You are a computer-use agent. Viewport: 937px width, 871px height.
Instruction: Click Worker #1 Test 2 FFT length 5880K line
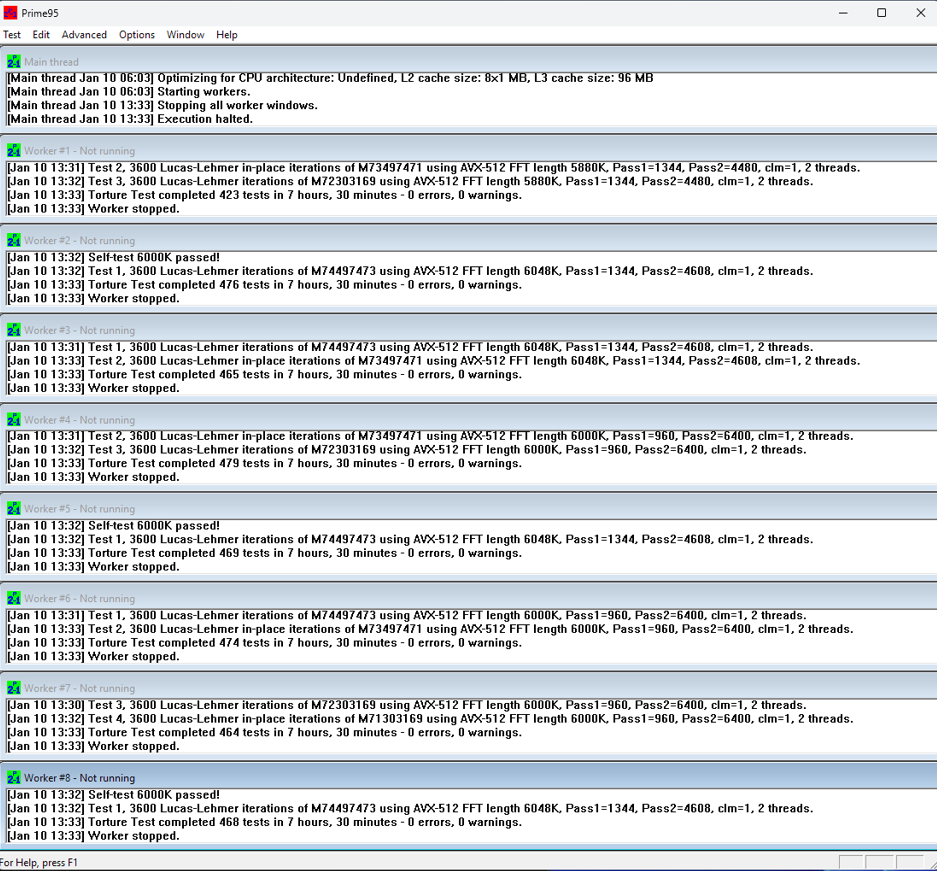click(x=433, y=167)
